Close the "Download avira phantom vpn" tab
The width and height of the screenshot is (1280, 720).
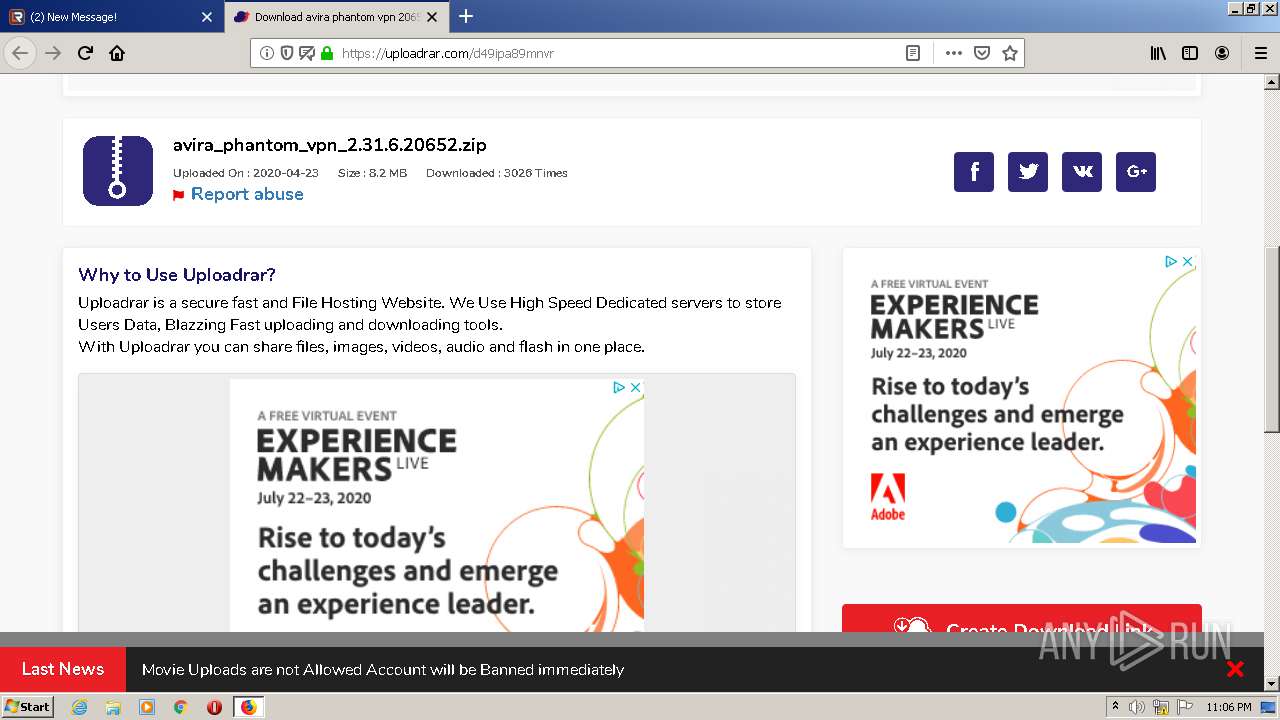433,17
